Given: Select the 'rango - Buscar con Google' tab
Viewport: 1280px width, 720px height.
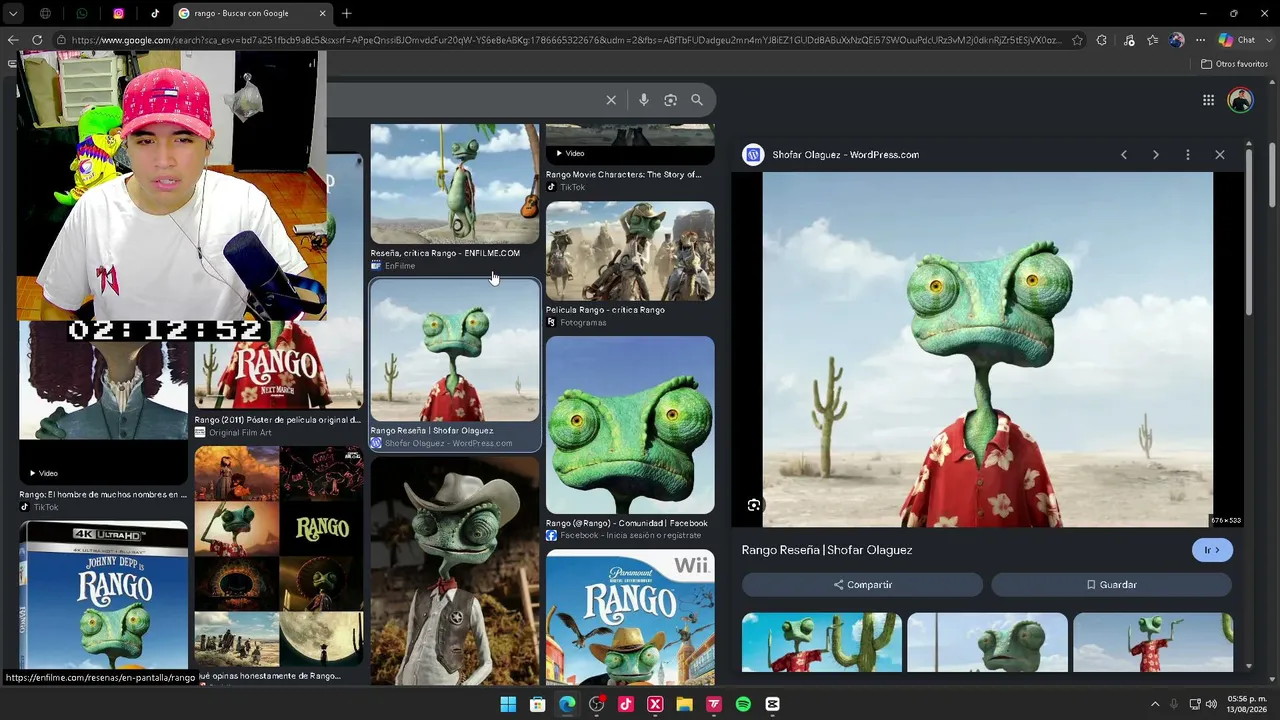Looking at the screenshot, I should tap(252, 13).
